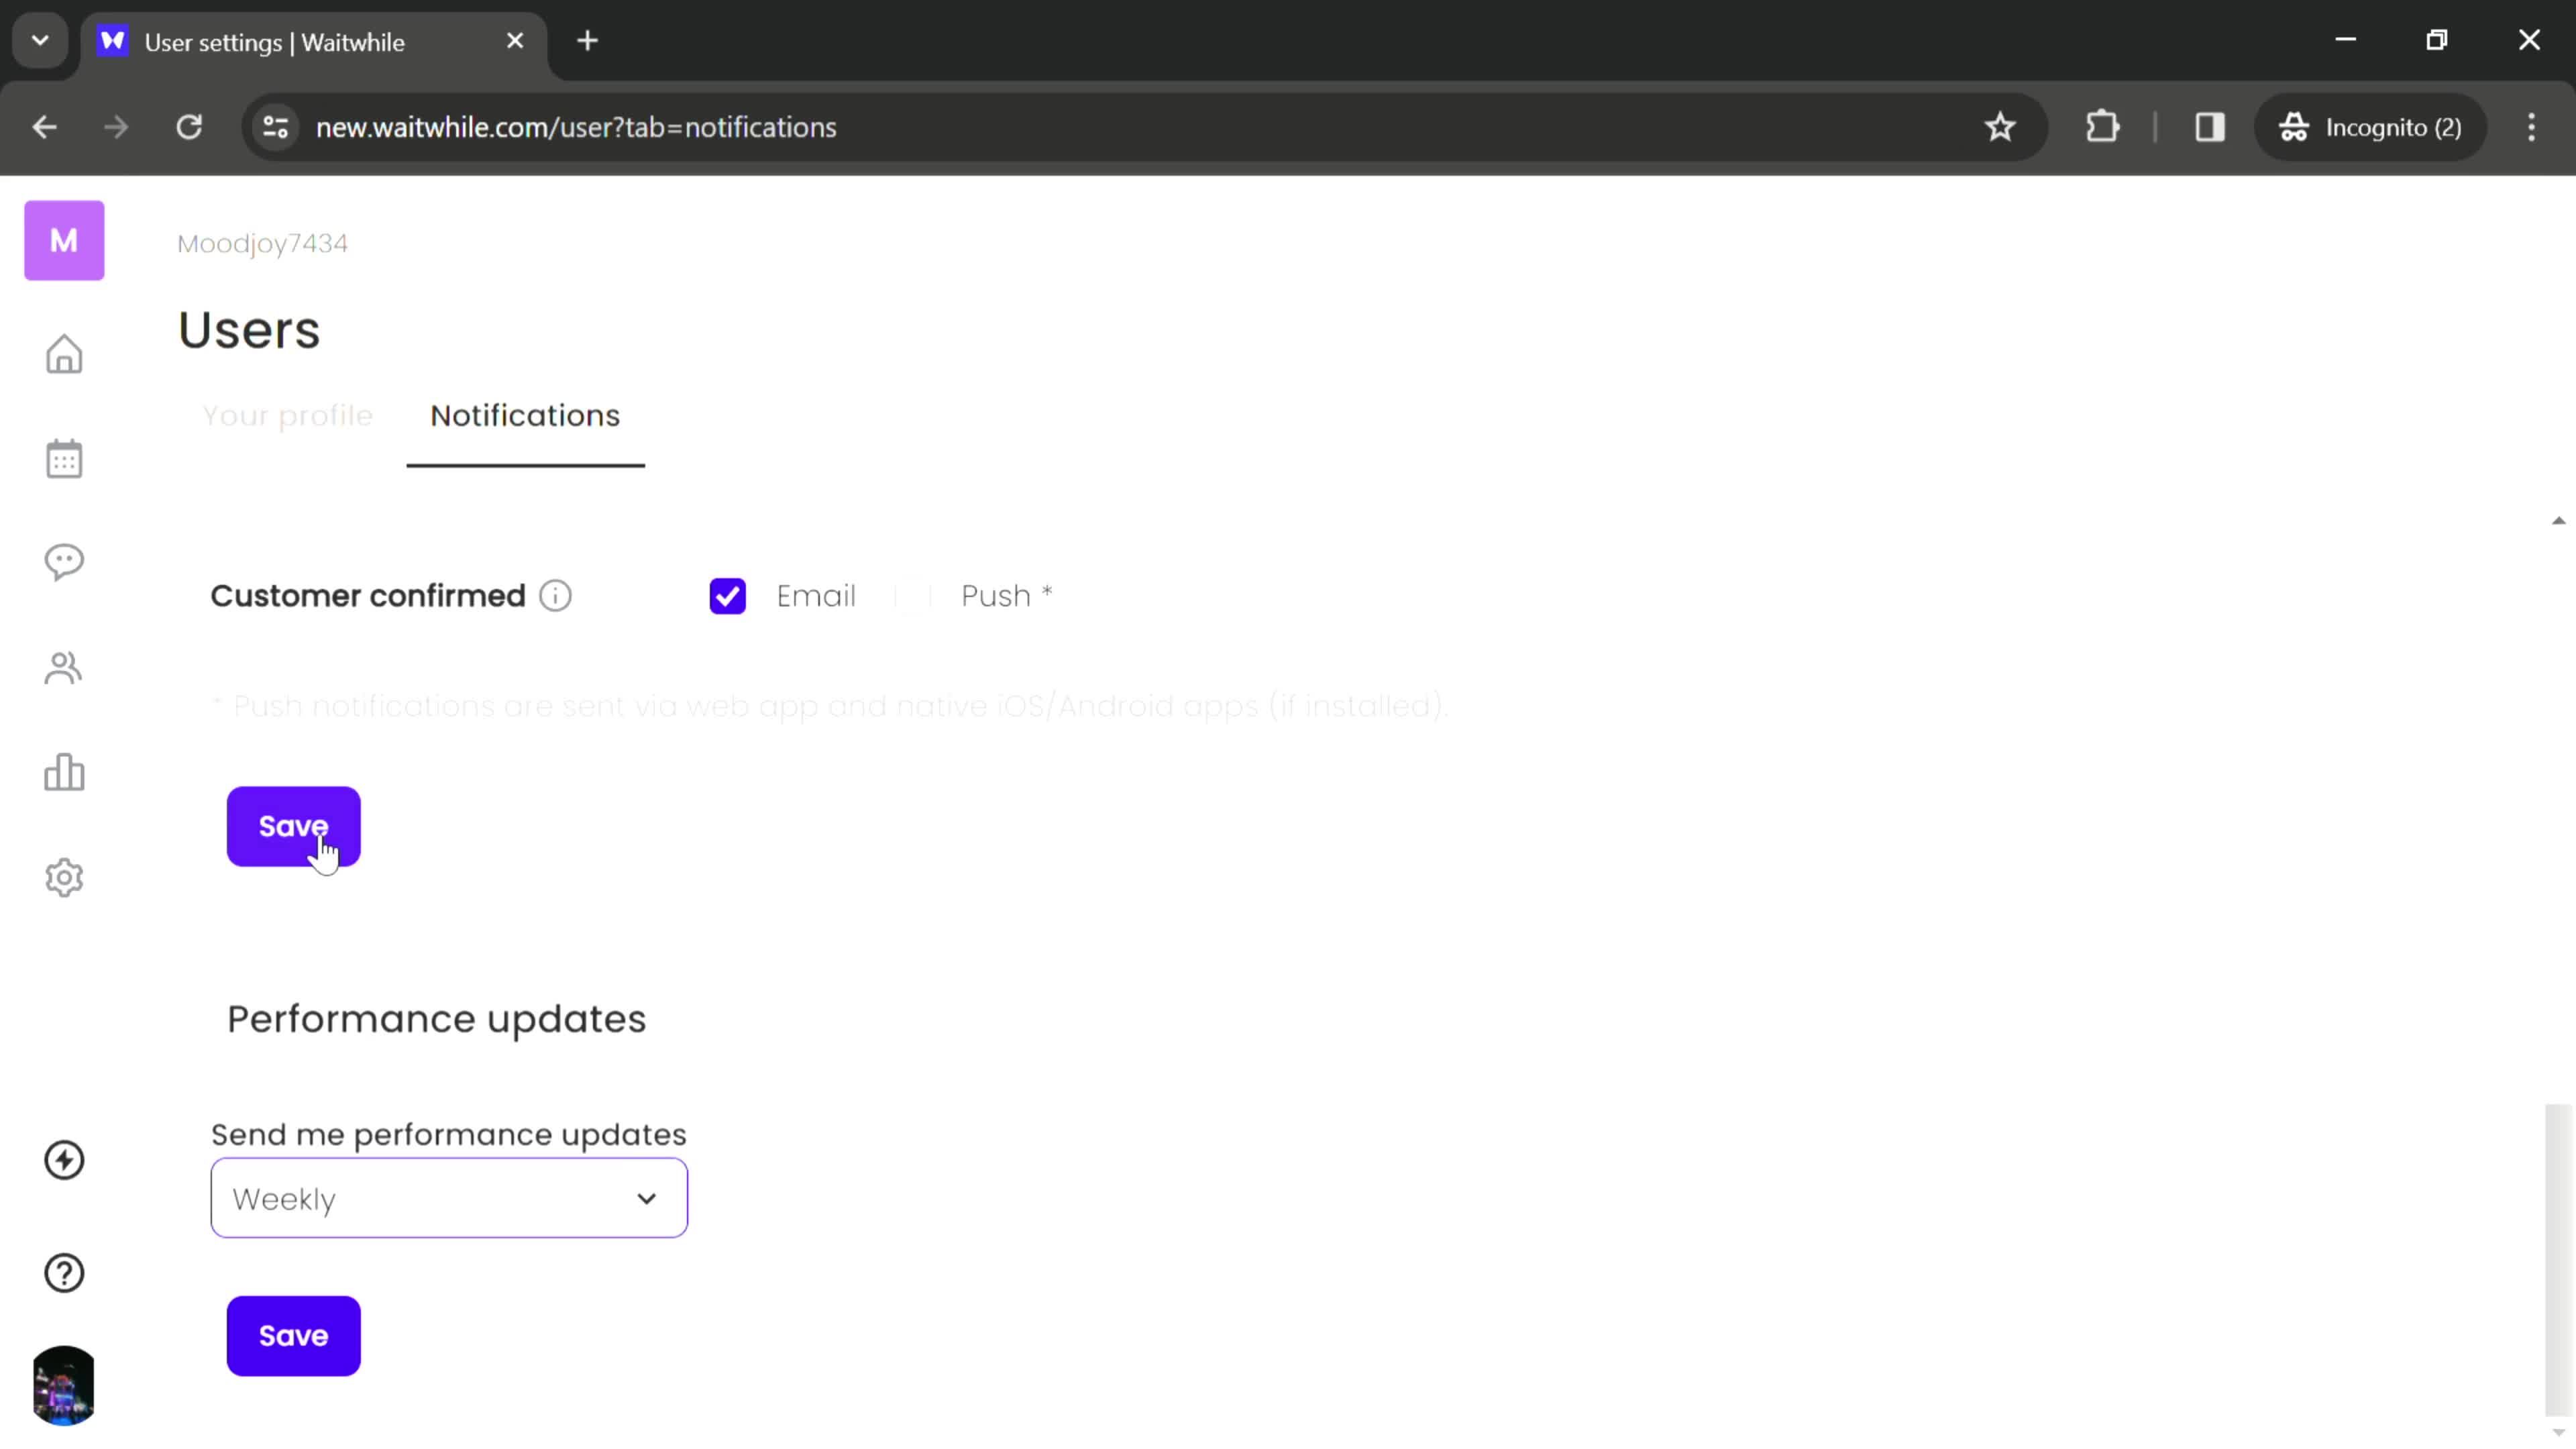Image resolution: width=2576 pixels, height=1449 pixels.
Task: Open the Calendar icon in sidebar
Action: coord(64,459)
